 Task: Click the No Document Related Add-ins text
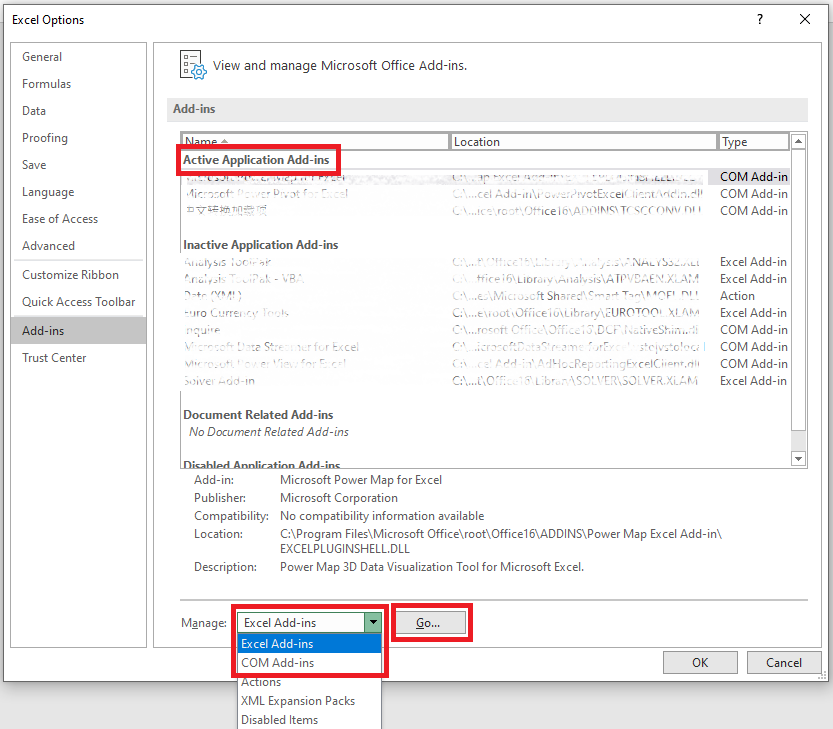click(x=269, y=432)
